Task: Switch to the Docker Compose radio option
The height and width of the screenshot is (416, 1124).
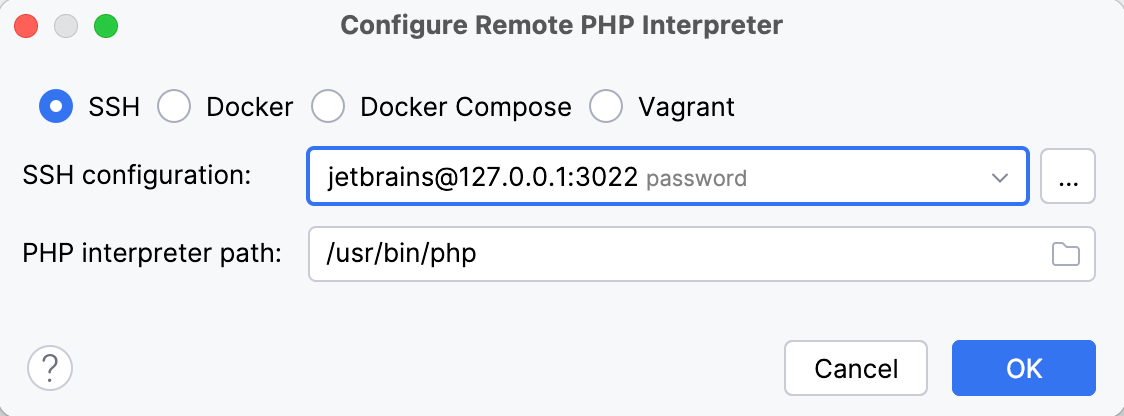Action: click(329, 107)
